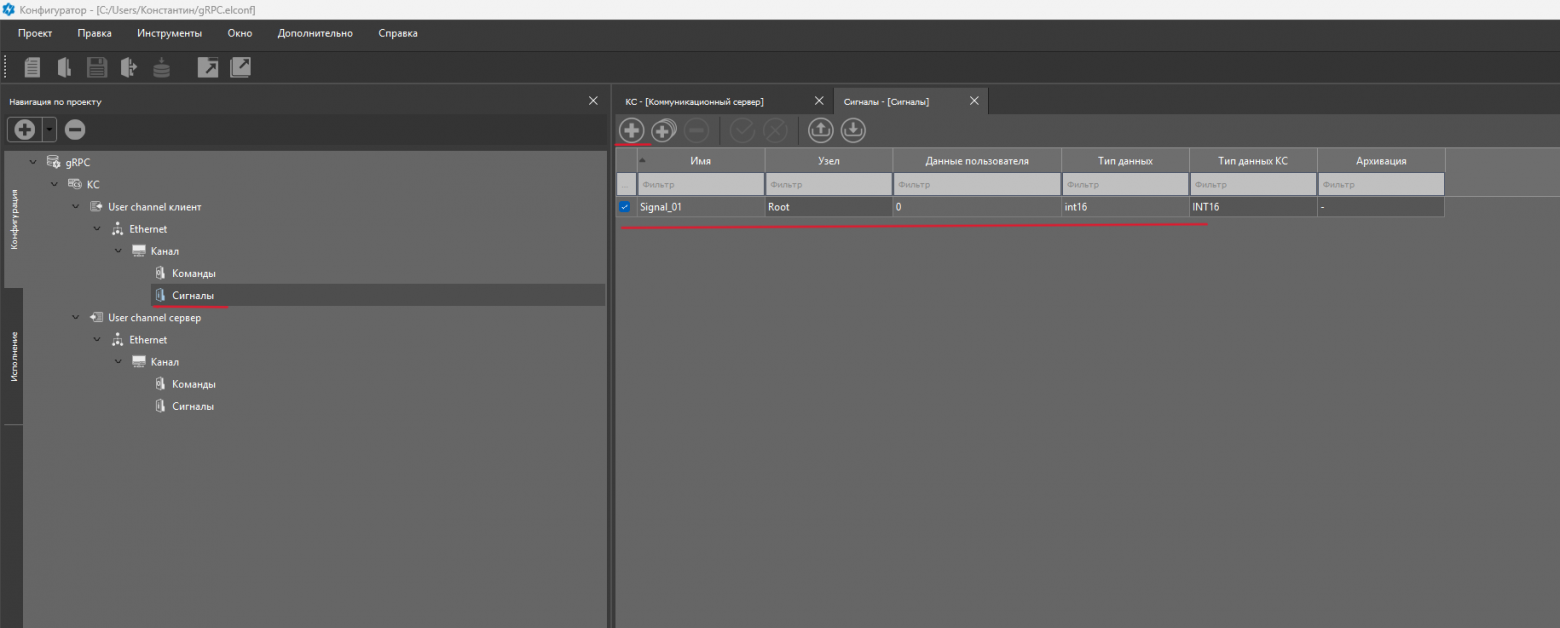1560x628 pixels.
Task: Click the door-with-arrow icon in main toolbar
Action: [128, 67]
